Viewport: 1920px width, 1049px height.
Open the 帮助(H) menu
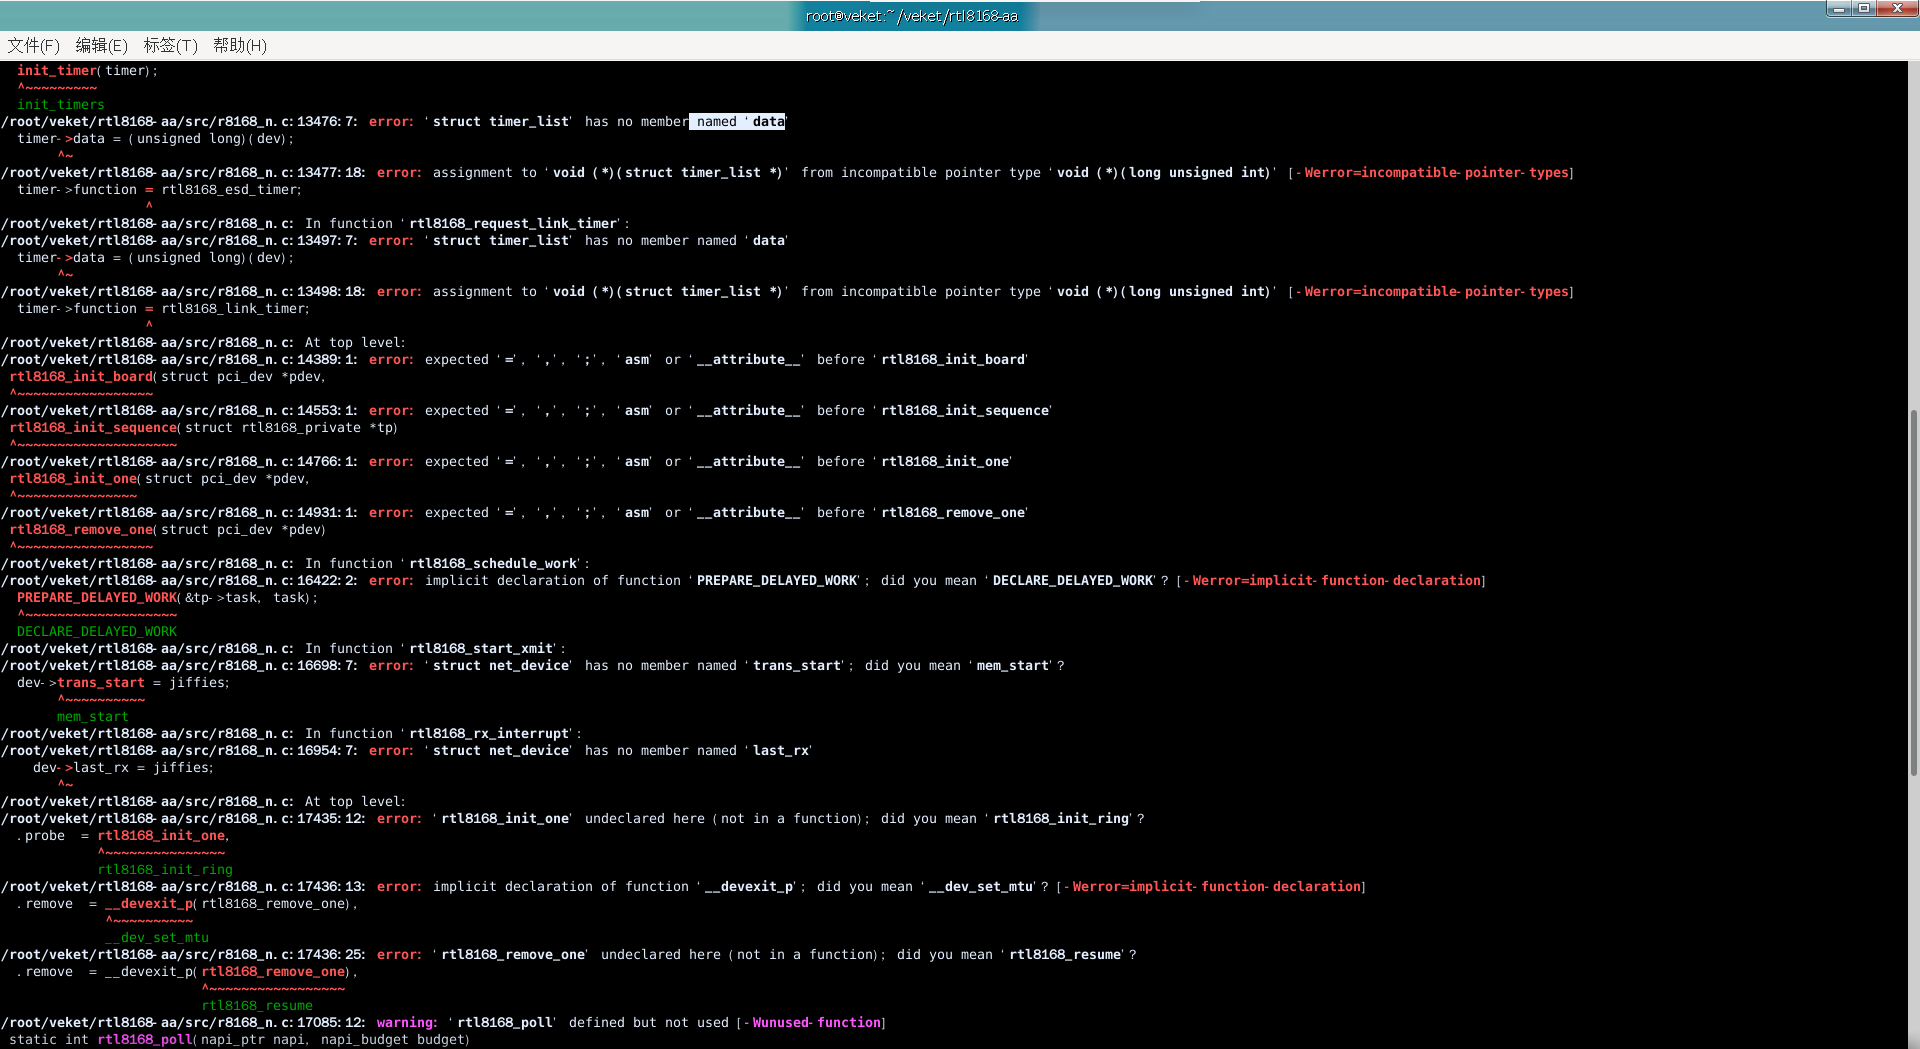point(239,45)
